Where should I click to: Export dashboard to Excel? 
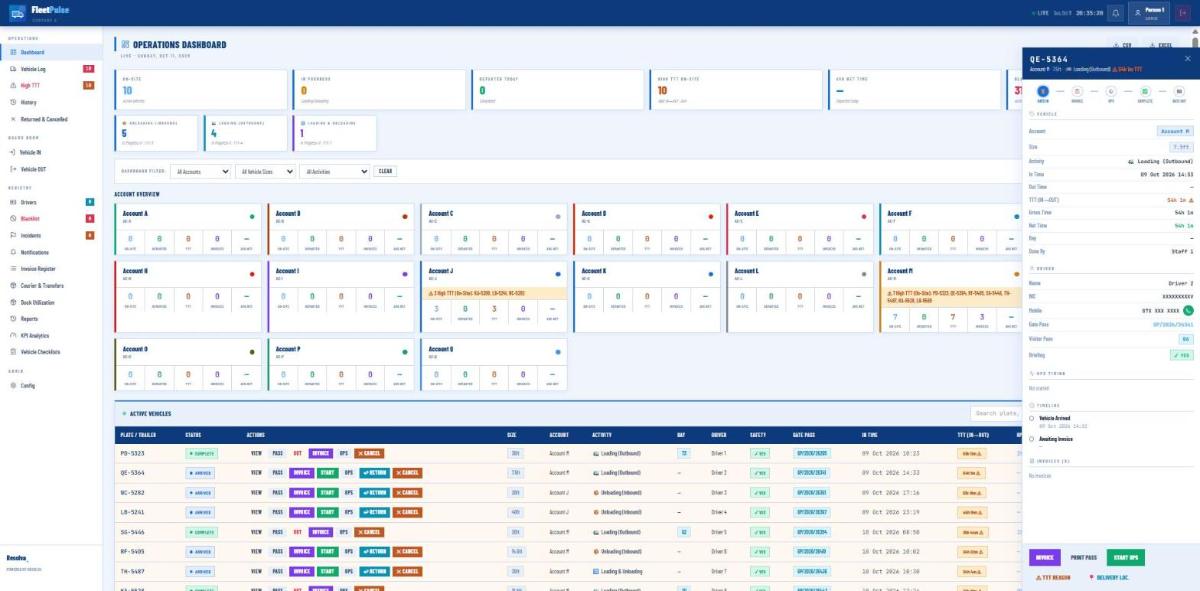(1162, 45)
